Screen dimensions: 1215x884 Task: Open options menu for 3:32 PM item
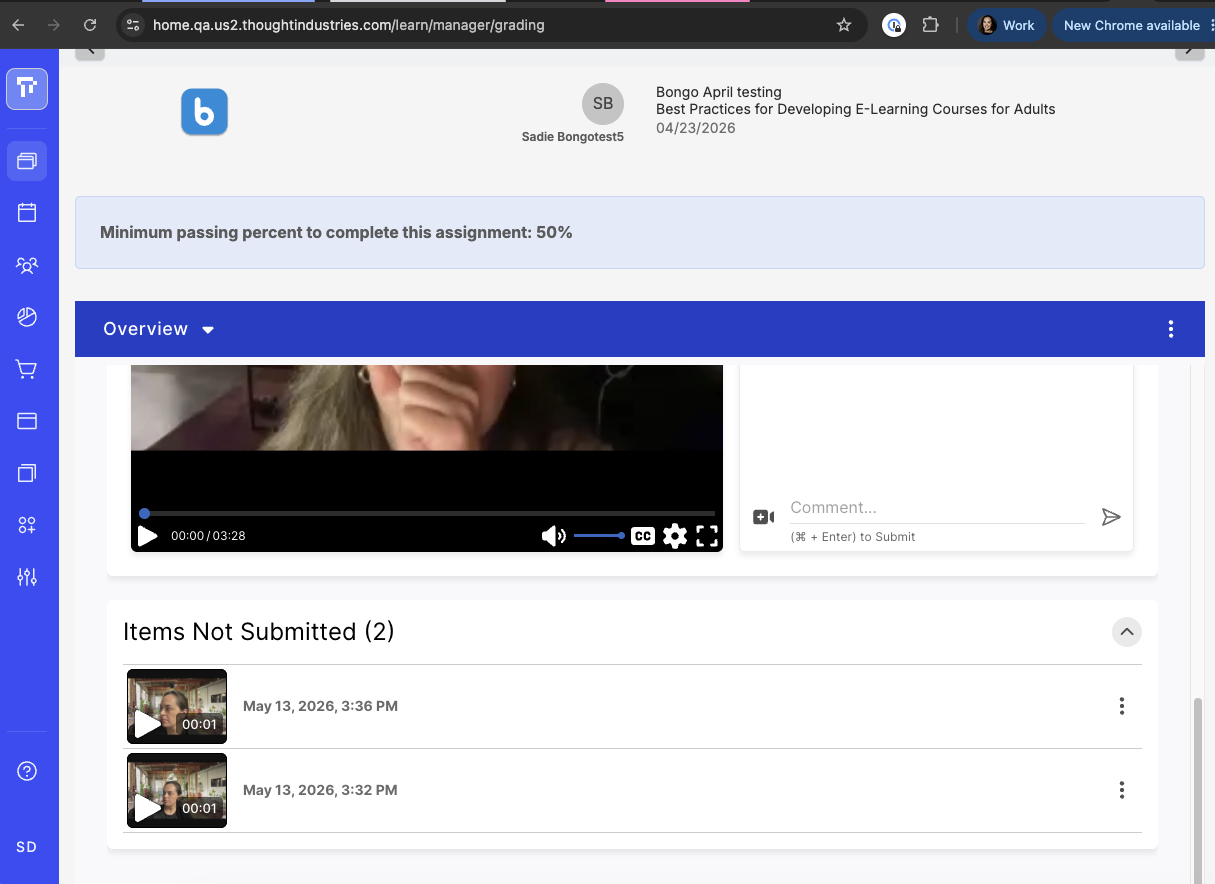(x=1122, y=790)
